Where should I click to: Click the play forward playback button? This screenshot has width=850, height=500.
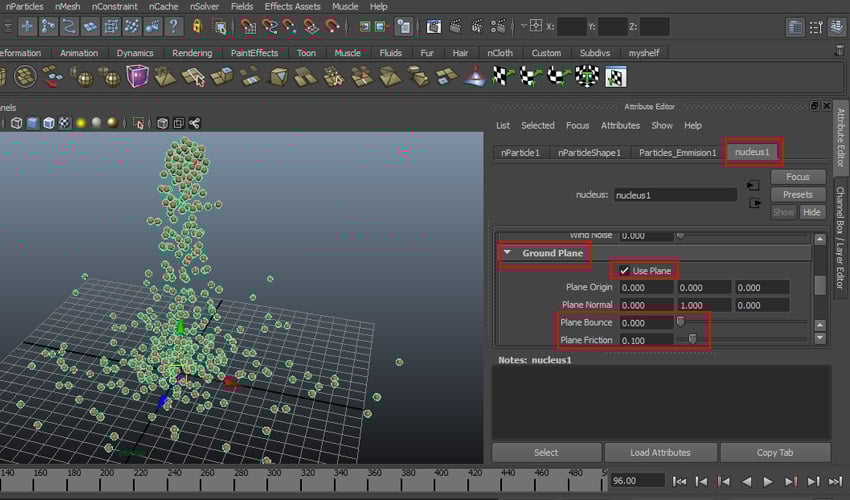[x=769, y=481]
